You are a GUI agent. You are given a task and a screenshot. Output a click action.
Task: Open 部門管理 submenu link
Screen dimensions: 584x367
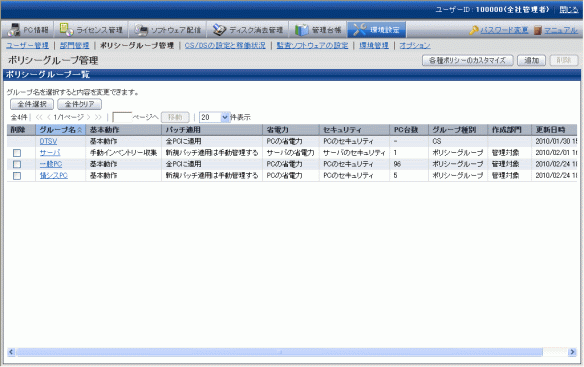click(x=74, y=45)
